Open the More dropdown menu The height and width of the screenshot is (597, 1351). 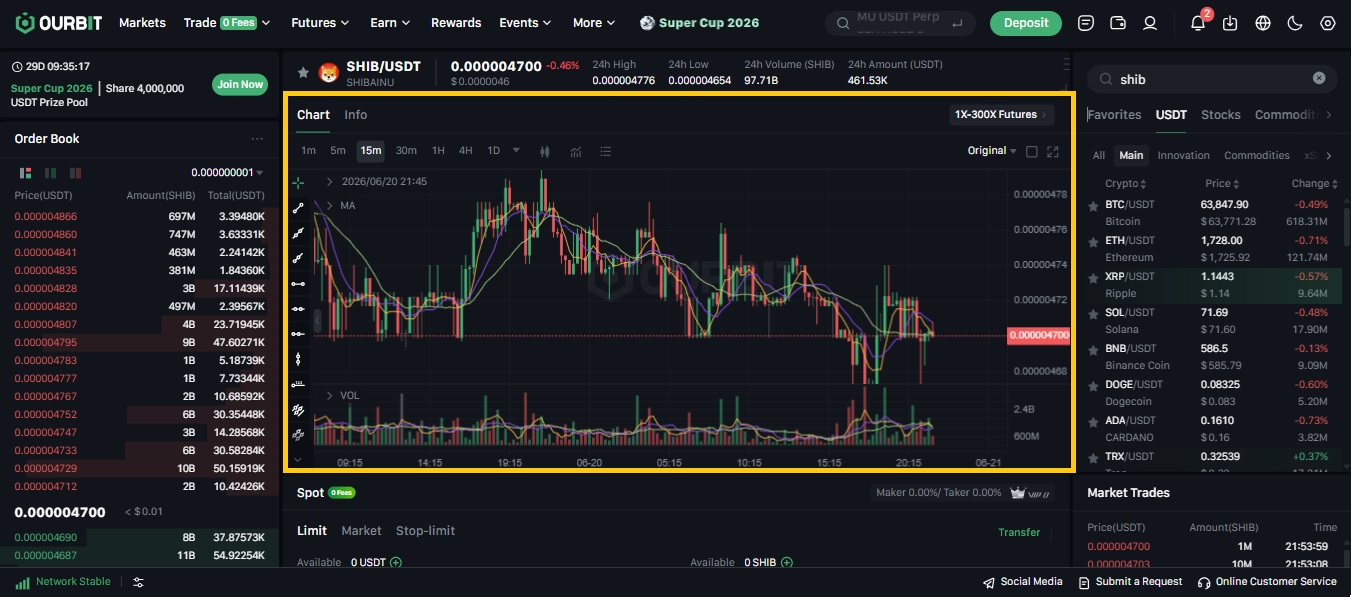594,22
